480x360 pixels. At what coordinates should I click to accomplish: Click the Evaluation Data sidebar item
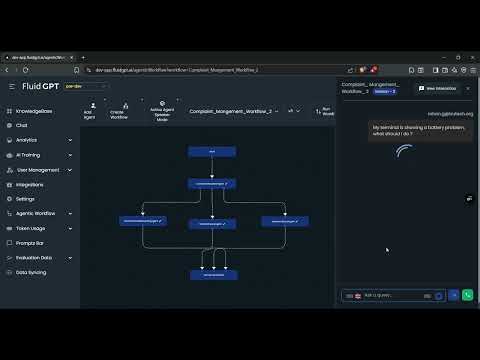pyautogui.click(x=34, y=258)
